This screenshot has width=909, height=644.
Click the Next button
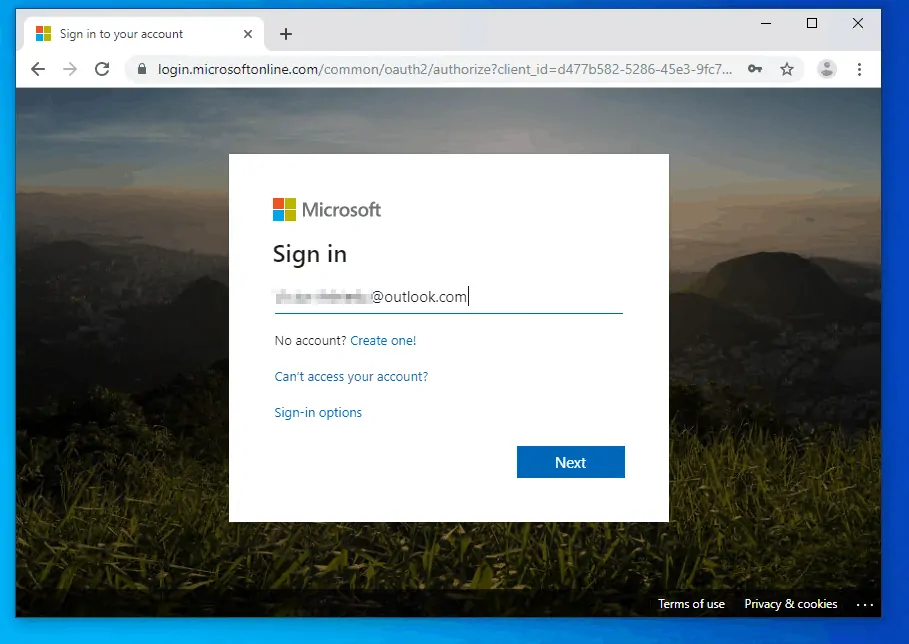(570, 462)
